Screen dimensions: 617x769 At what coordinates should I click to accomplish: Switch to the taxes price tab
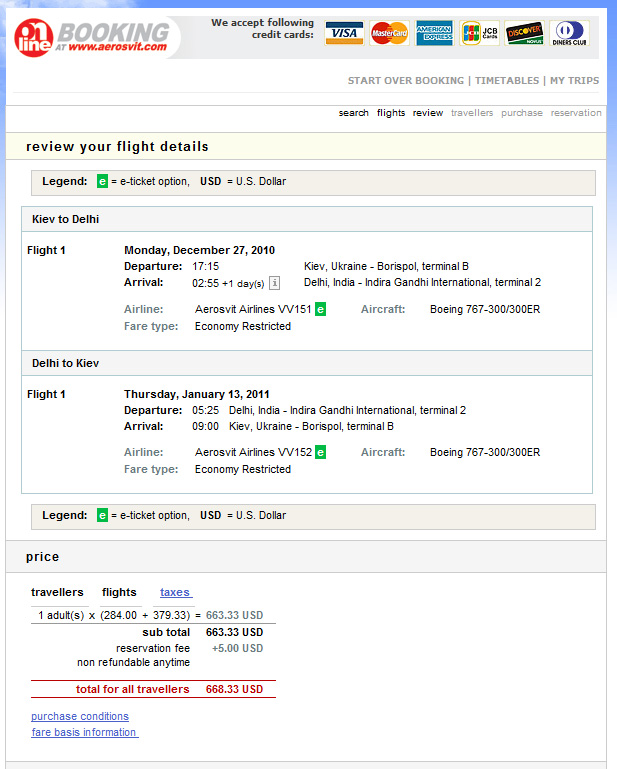[175, 592]
